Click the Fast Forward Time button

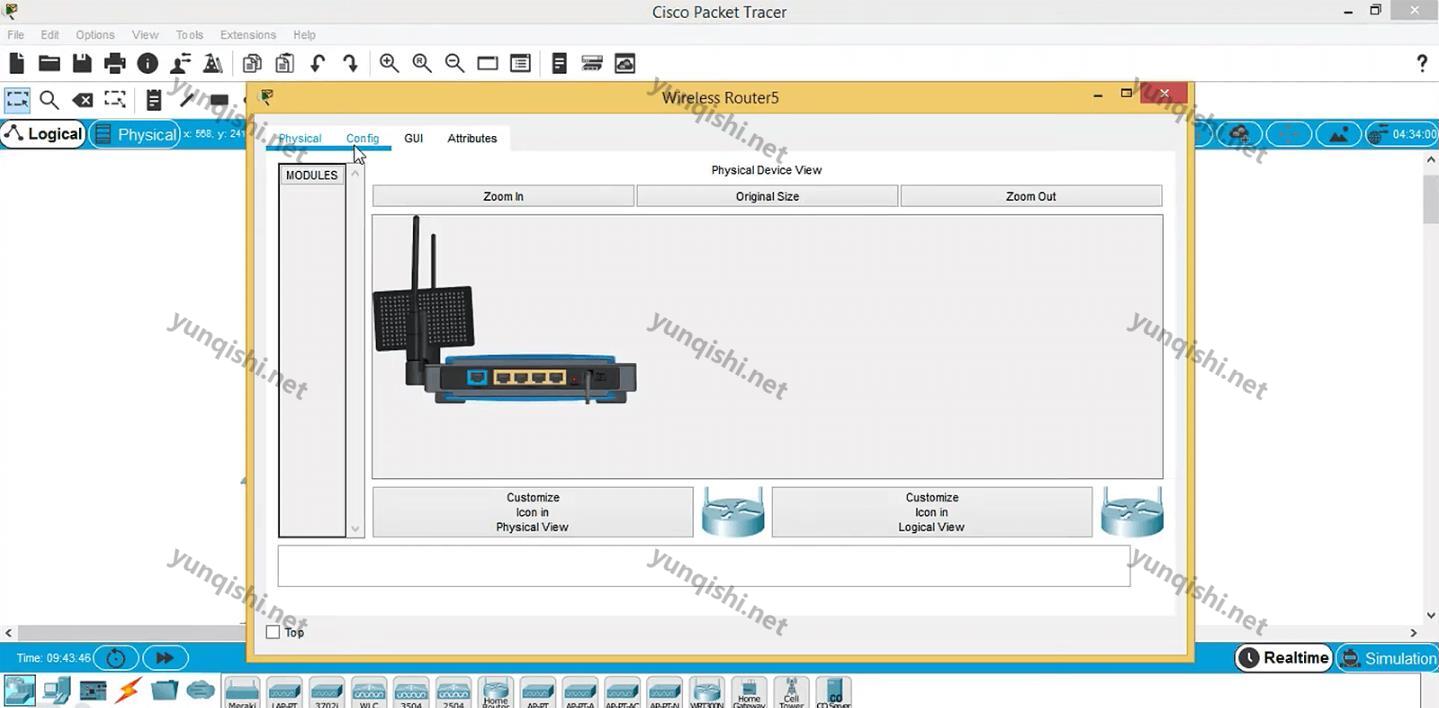click(x=165, y=657)
